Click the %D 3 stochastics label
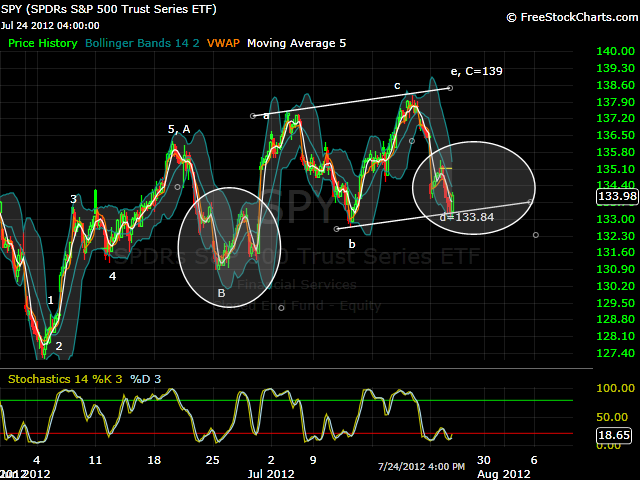This screenshot has width=640, height=480. [146, 379]
